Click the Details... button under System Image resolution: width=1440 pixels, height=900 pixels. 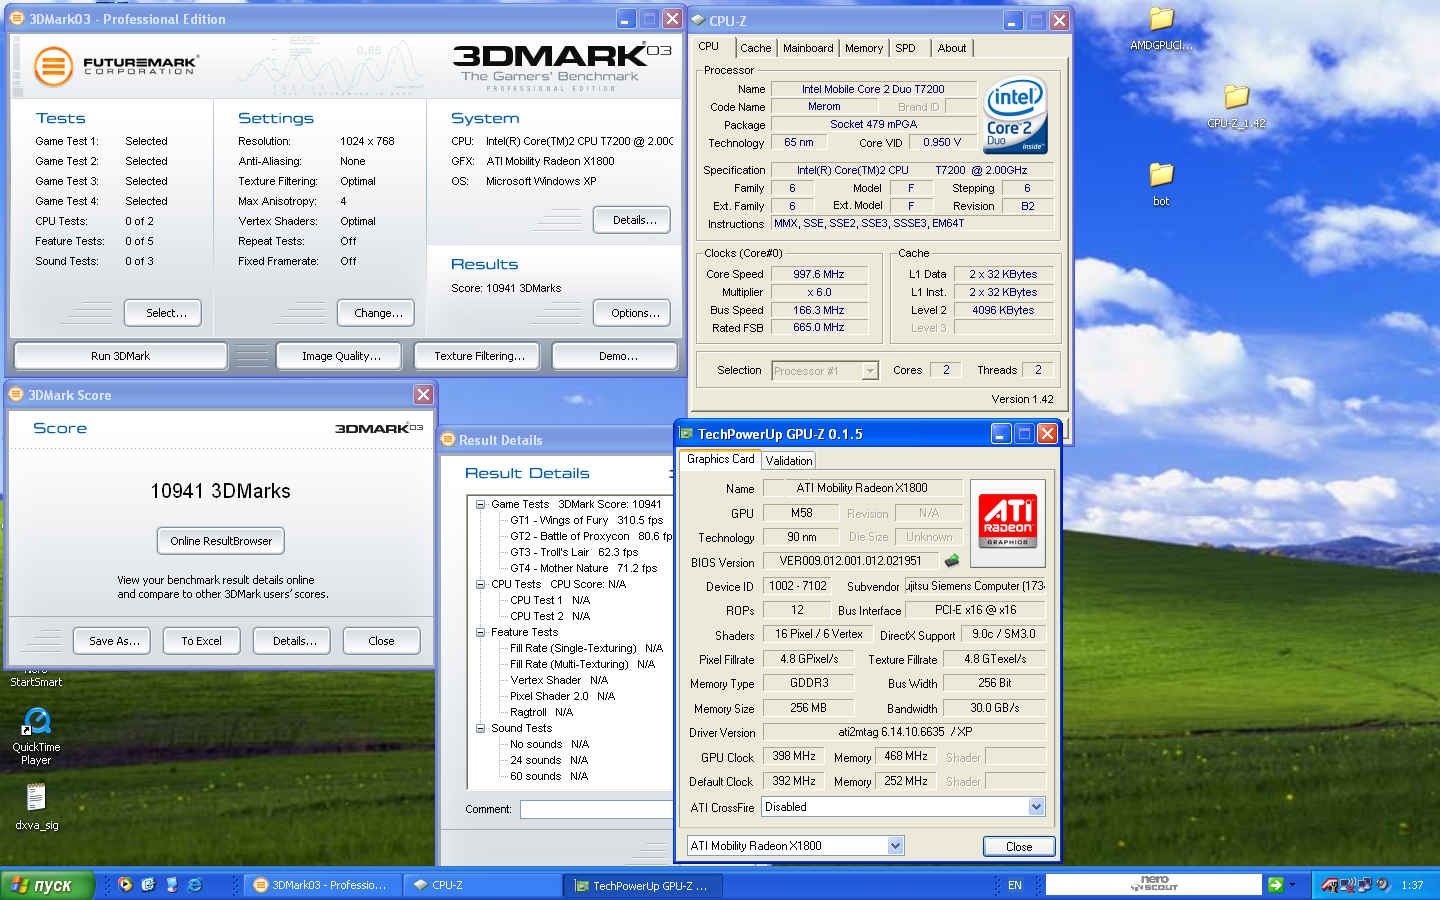[x=632, y=220]
